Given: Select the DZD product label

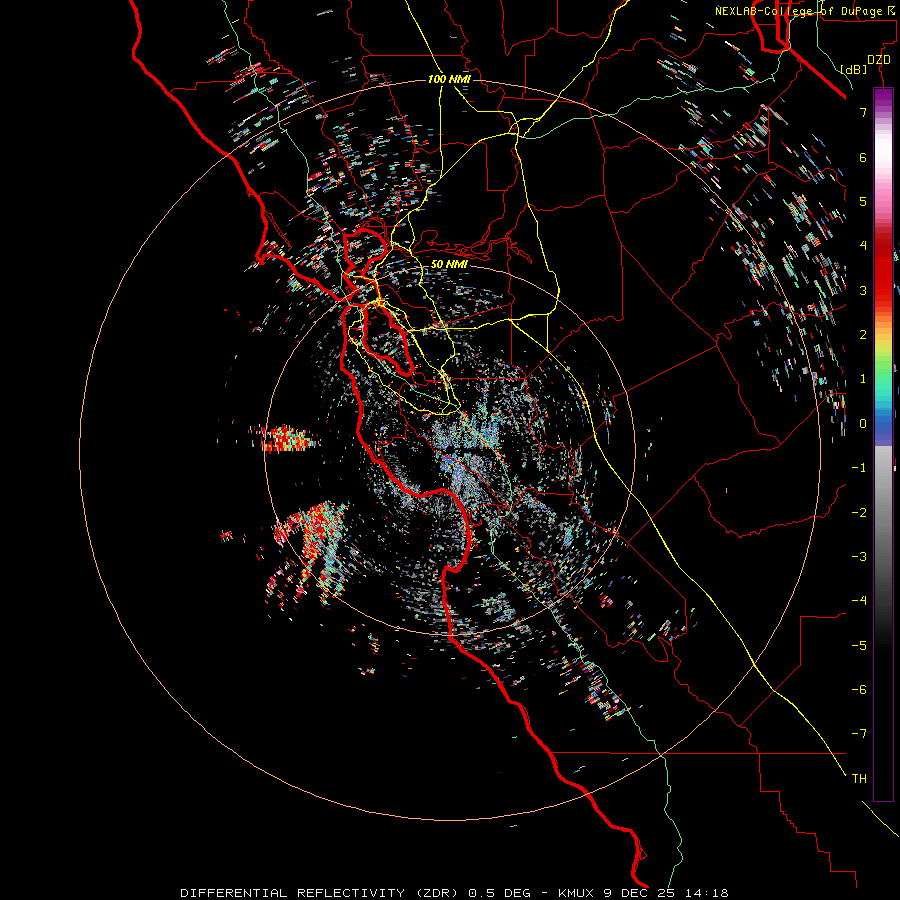Looking at the screenshot, I should click(x=879, y=60).
